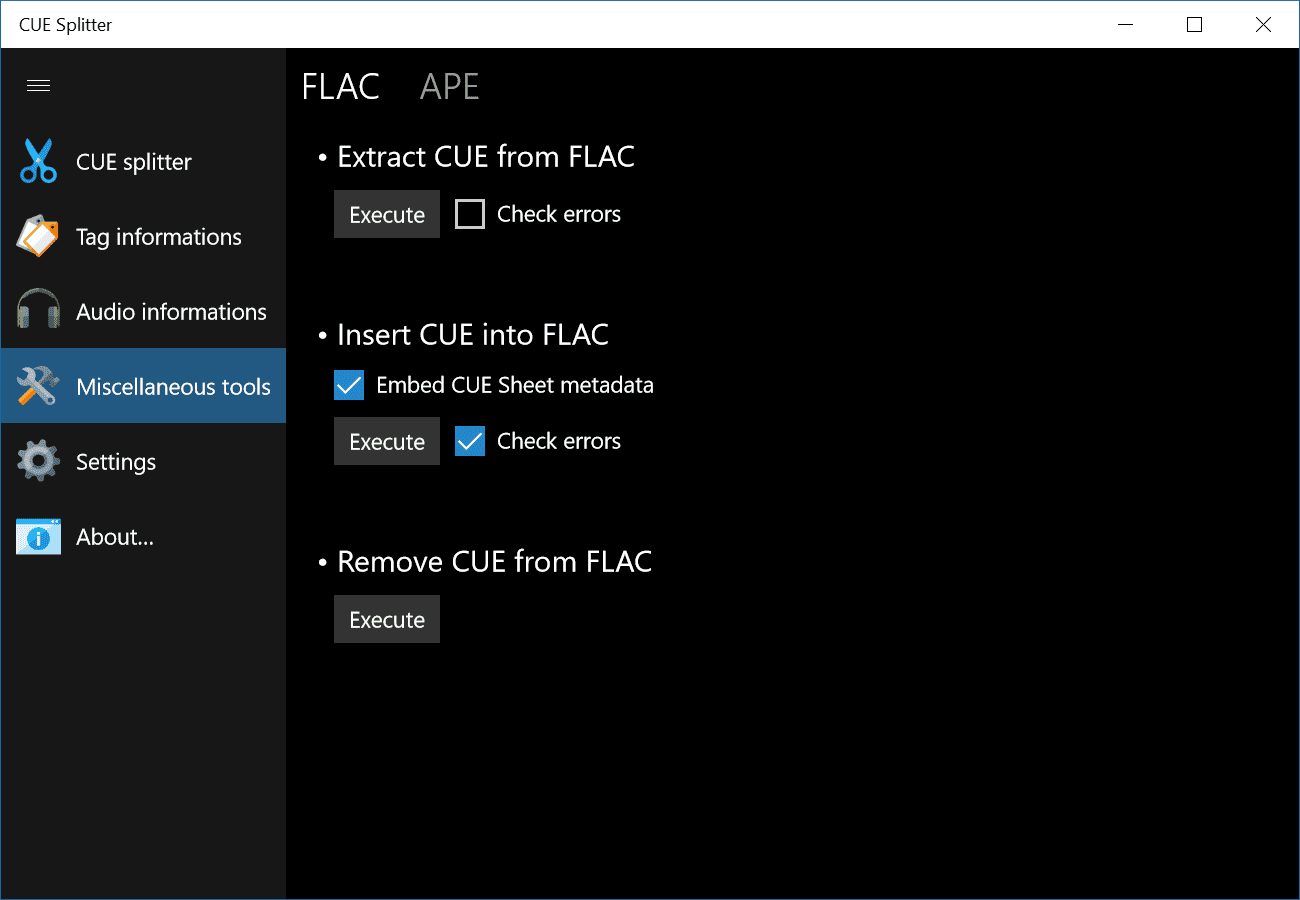This screenshot has height=900, width=1300.
Task: Open the About... label
Action: pyautogui.click(x=115, y=537)
